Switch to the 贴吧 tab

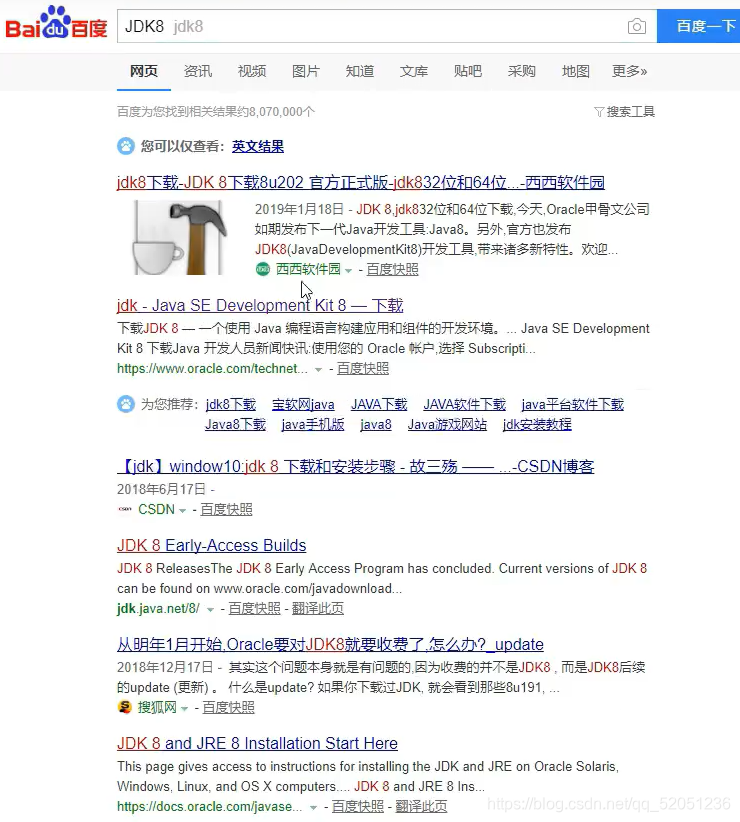click(467, 71)
